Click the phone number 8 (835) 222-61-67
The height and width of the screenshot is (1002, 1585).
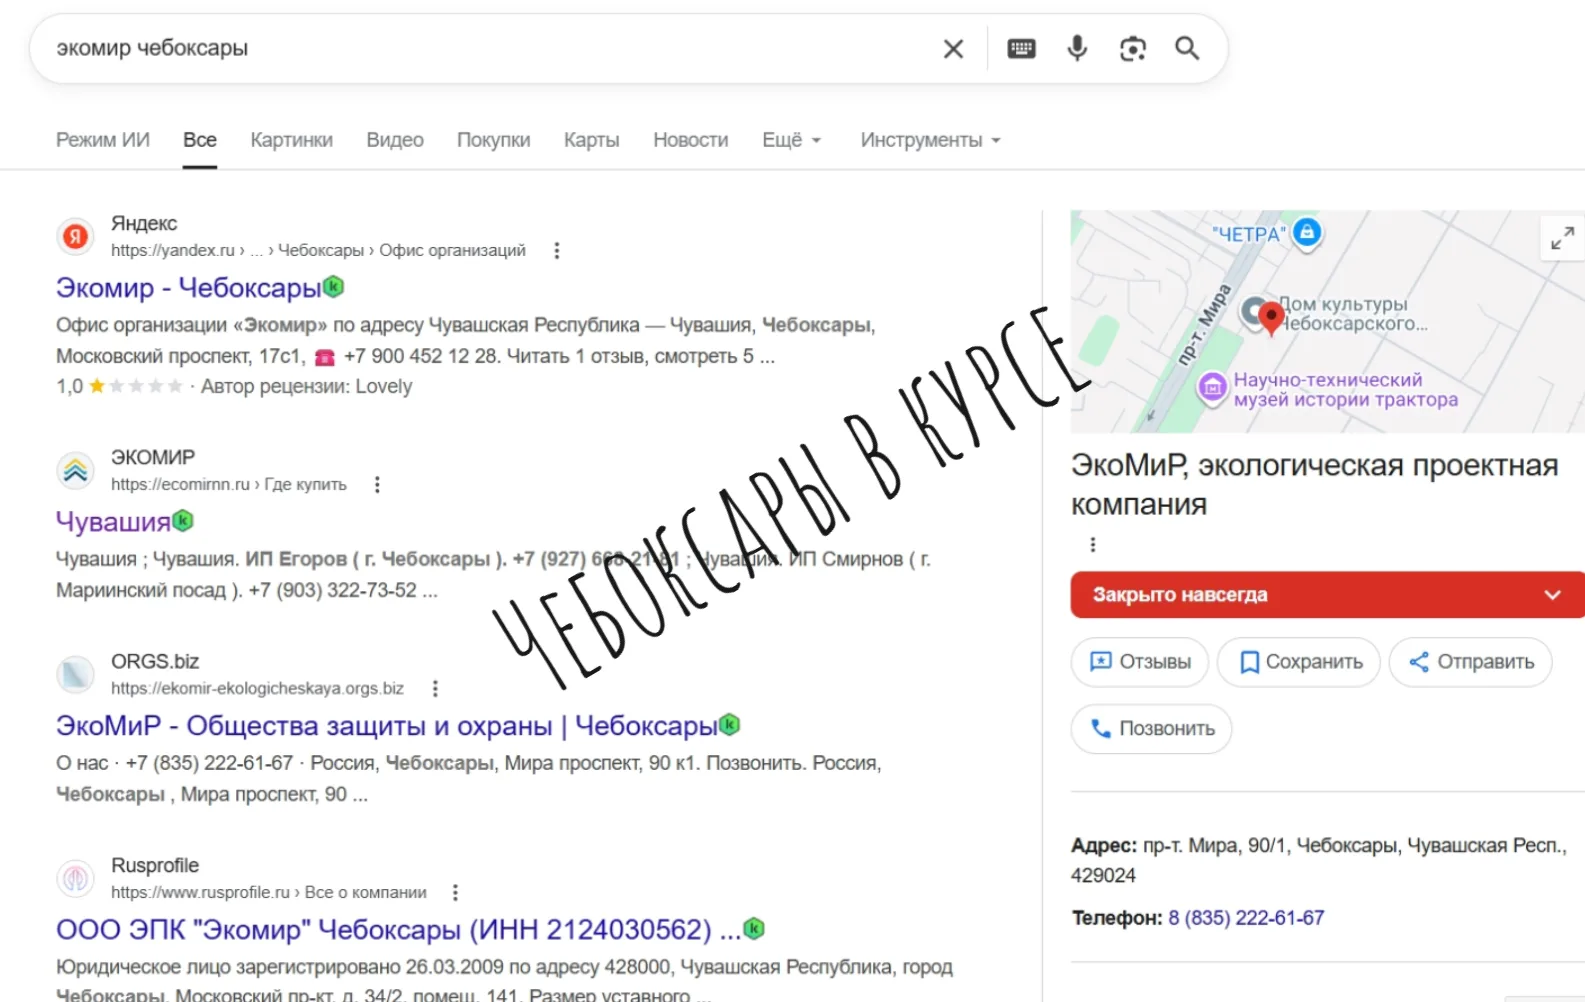point(1246,918)
